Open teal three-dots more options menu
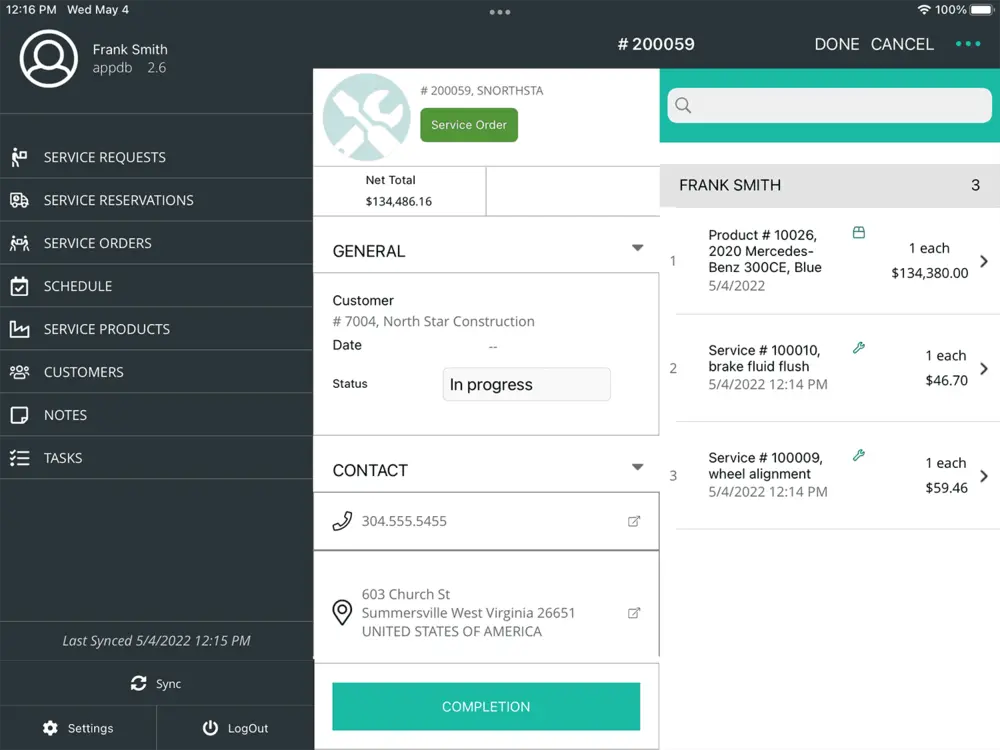 [967, 44]
